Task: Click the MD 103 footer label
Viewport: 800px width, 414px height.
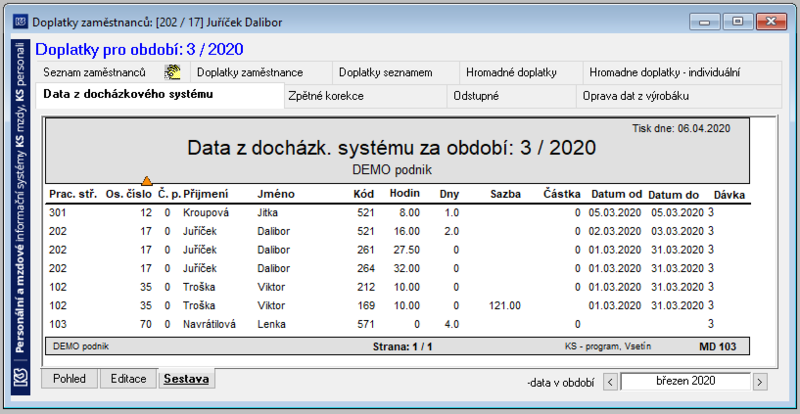Action: tap(717, 347)
